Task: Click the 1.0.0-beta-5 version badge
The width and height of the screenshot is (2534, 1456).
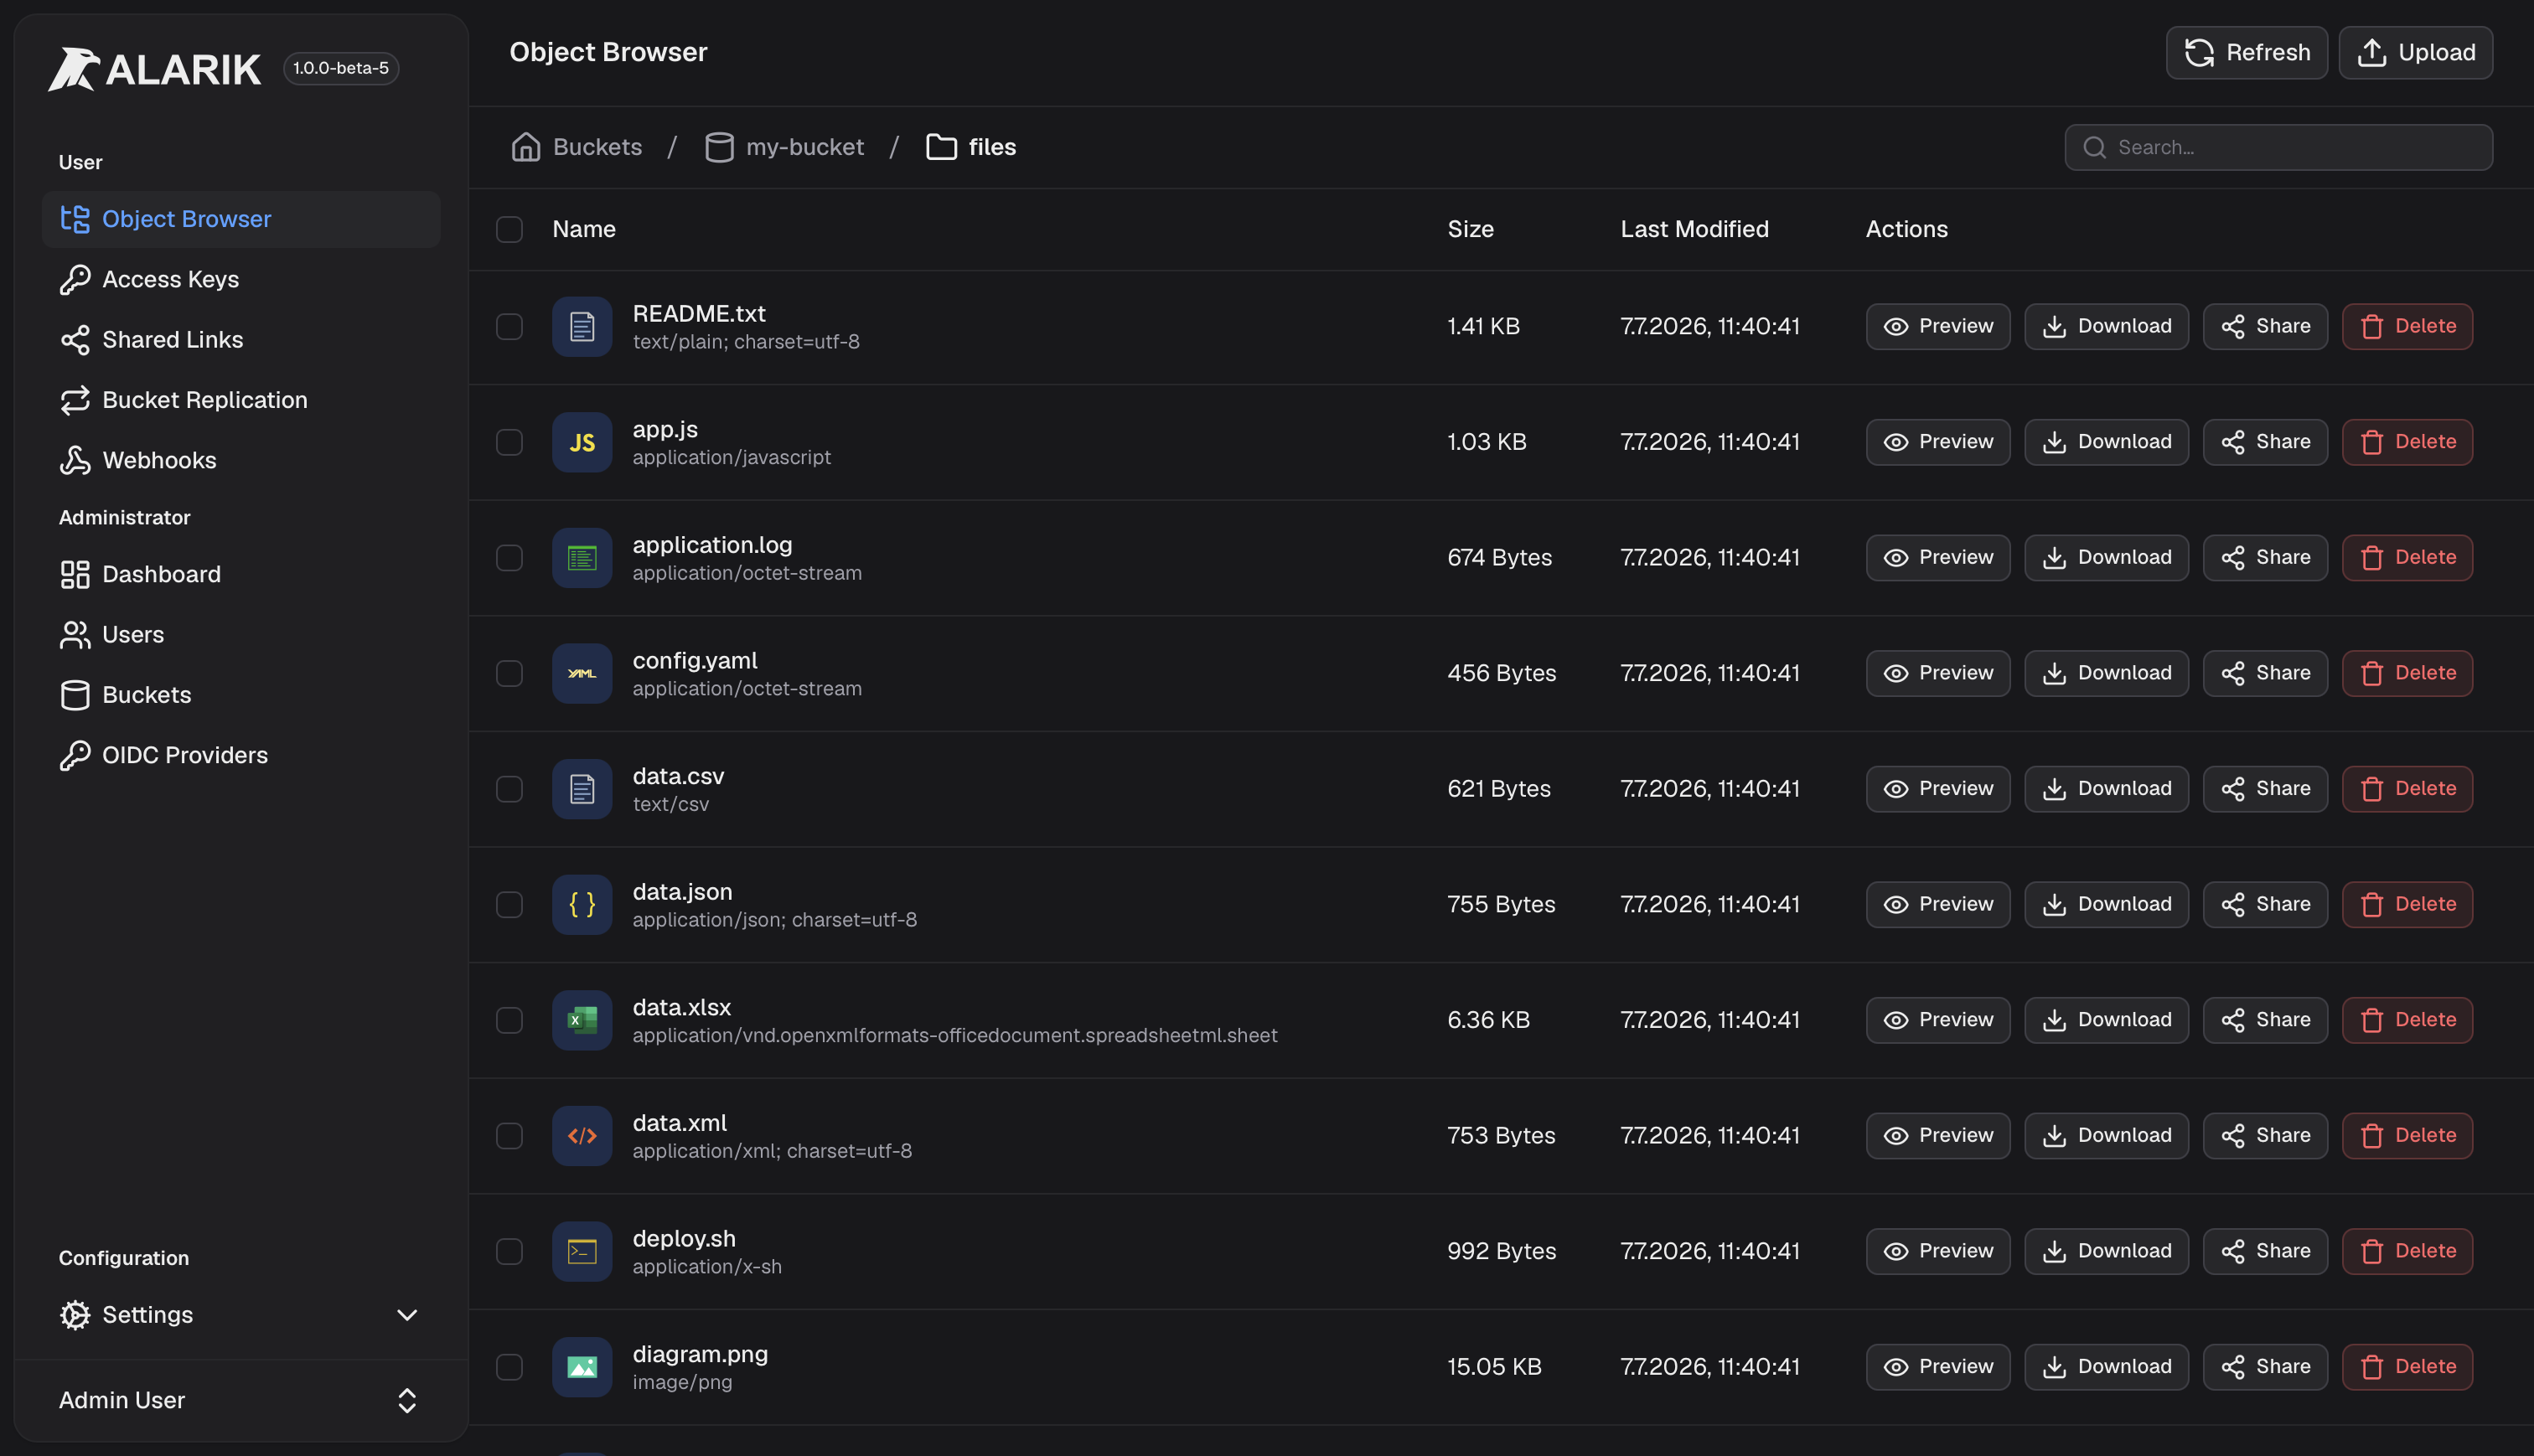Action: tap(341, 68)
